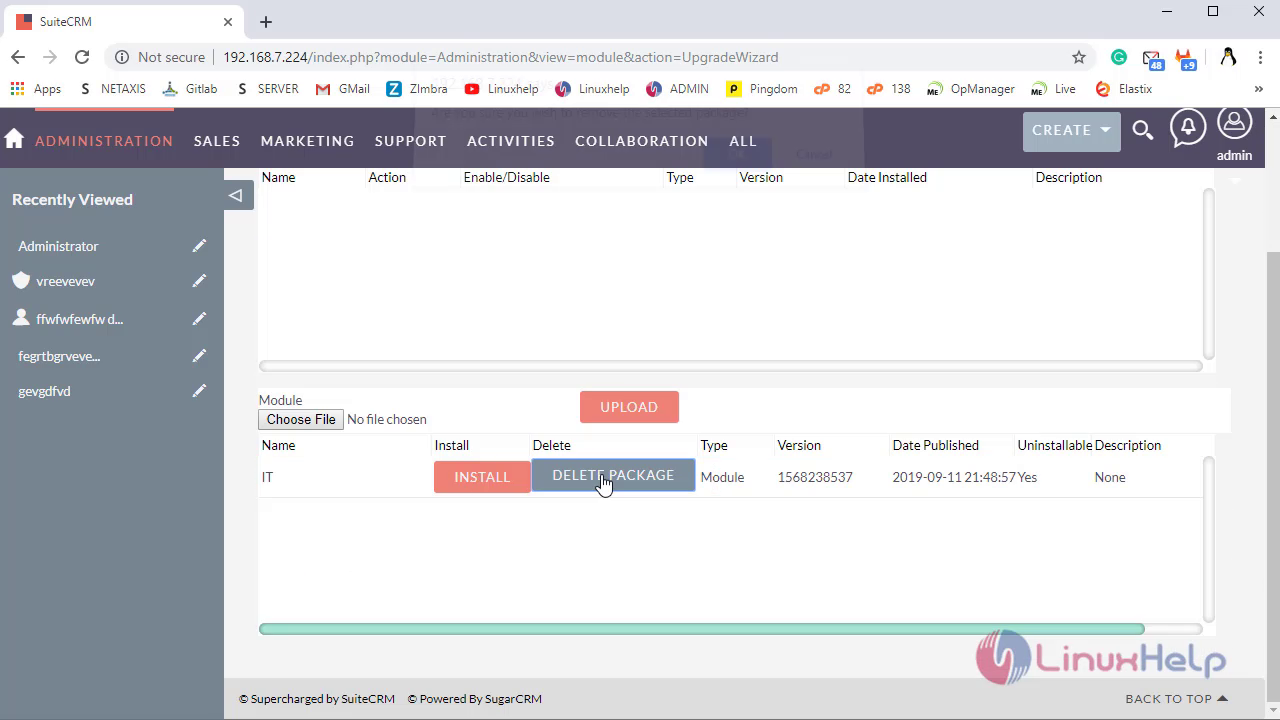Click green horizontal scrollbar of package list
This screenshot has height=720, width=1280.
(701, 629)
